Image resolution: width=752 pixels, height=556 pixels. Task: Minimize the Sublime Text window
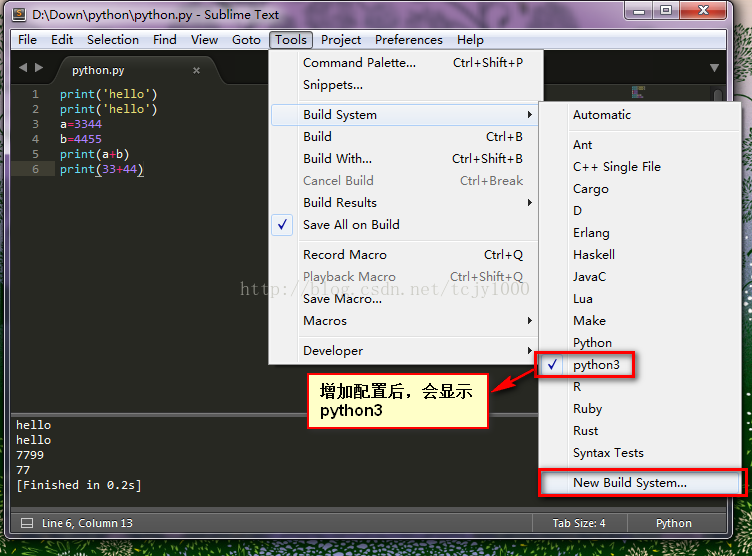coord(639,11)
